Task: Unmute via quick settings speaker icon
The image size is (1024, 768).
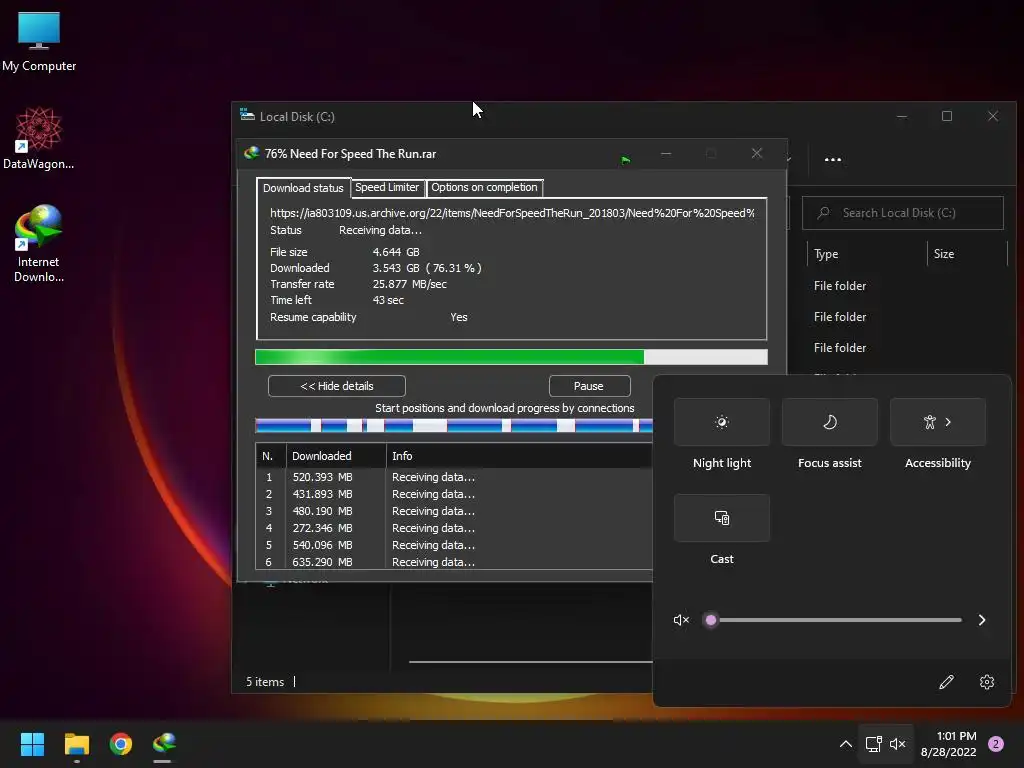Action: (x=681, y=620)
